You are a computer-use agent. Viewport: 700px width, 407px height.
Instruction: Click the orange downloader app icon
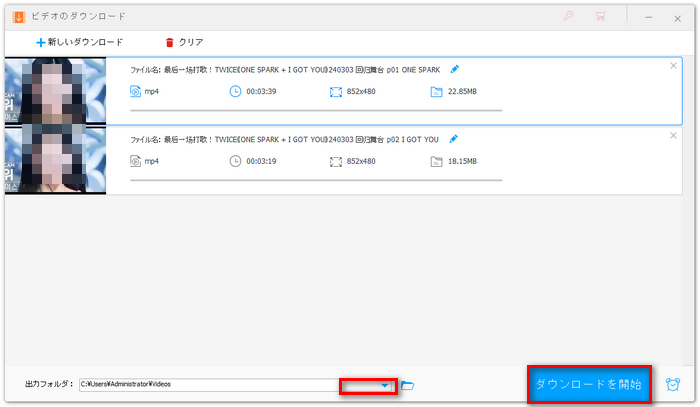[19, 17]
